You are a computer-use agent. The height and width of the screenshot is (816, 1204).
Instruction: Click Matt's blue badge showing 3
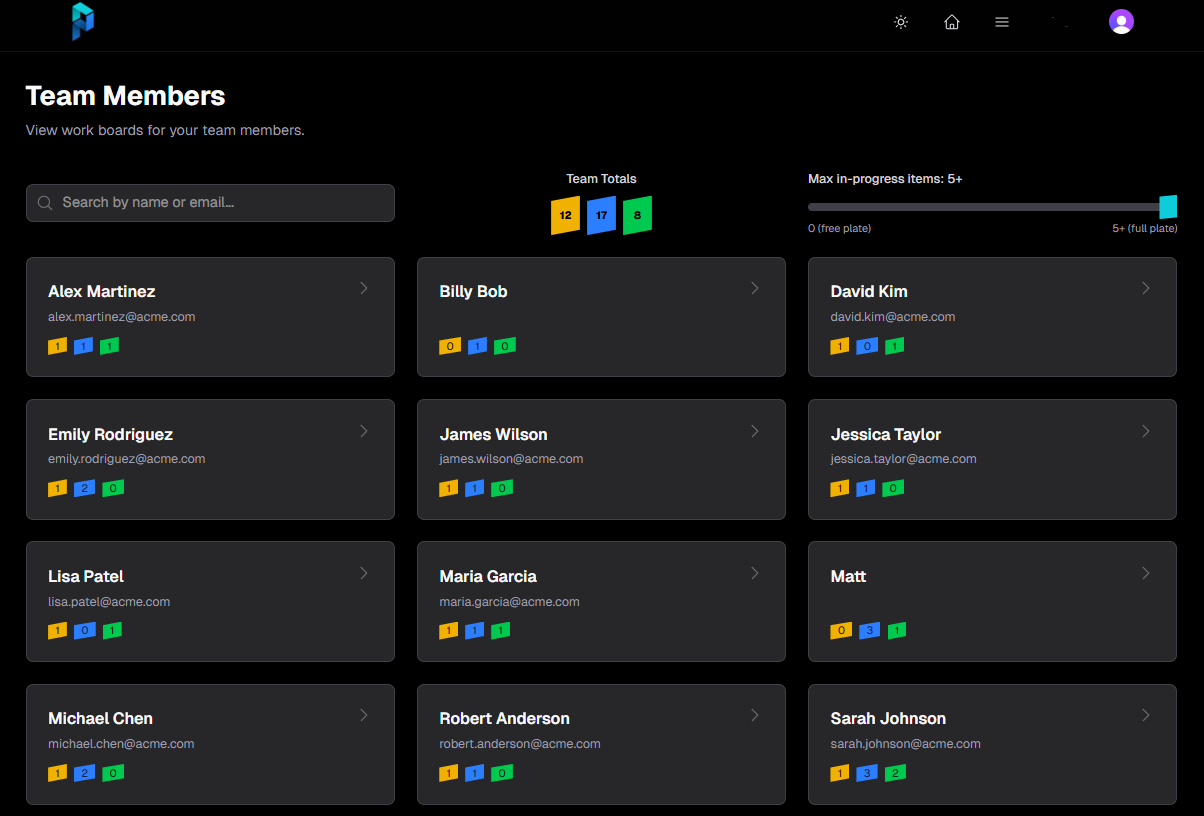(869, 631)
